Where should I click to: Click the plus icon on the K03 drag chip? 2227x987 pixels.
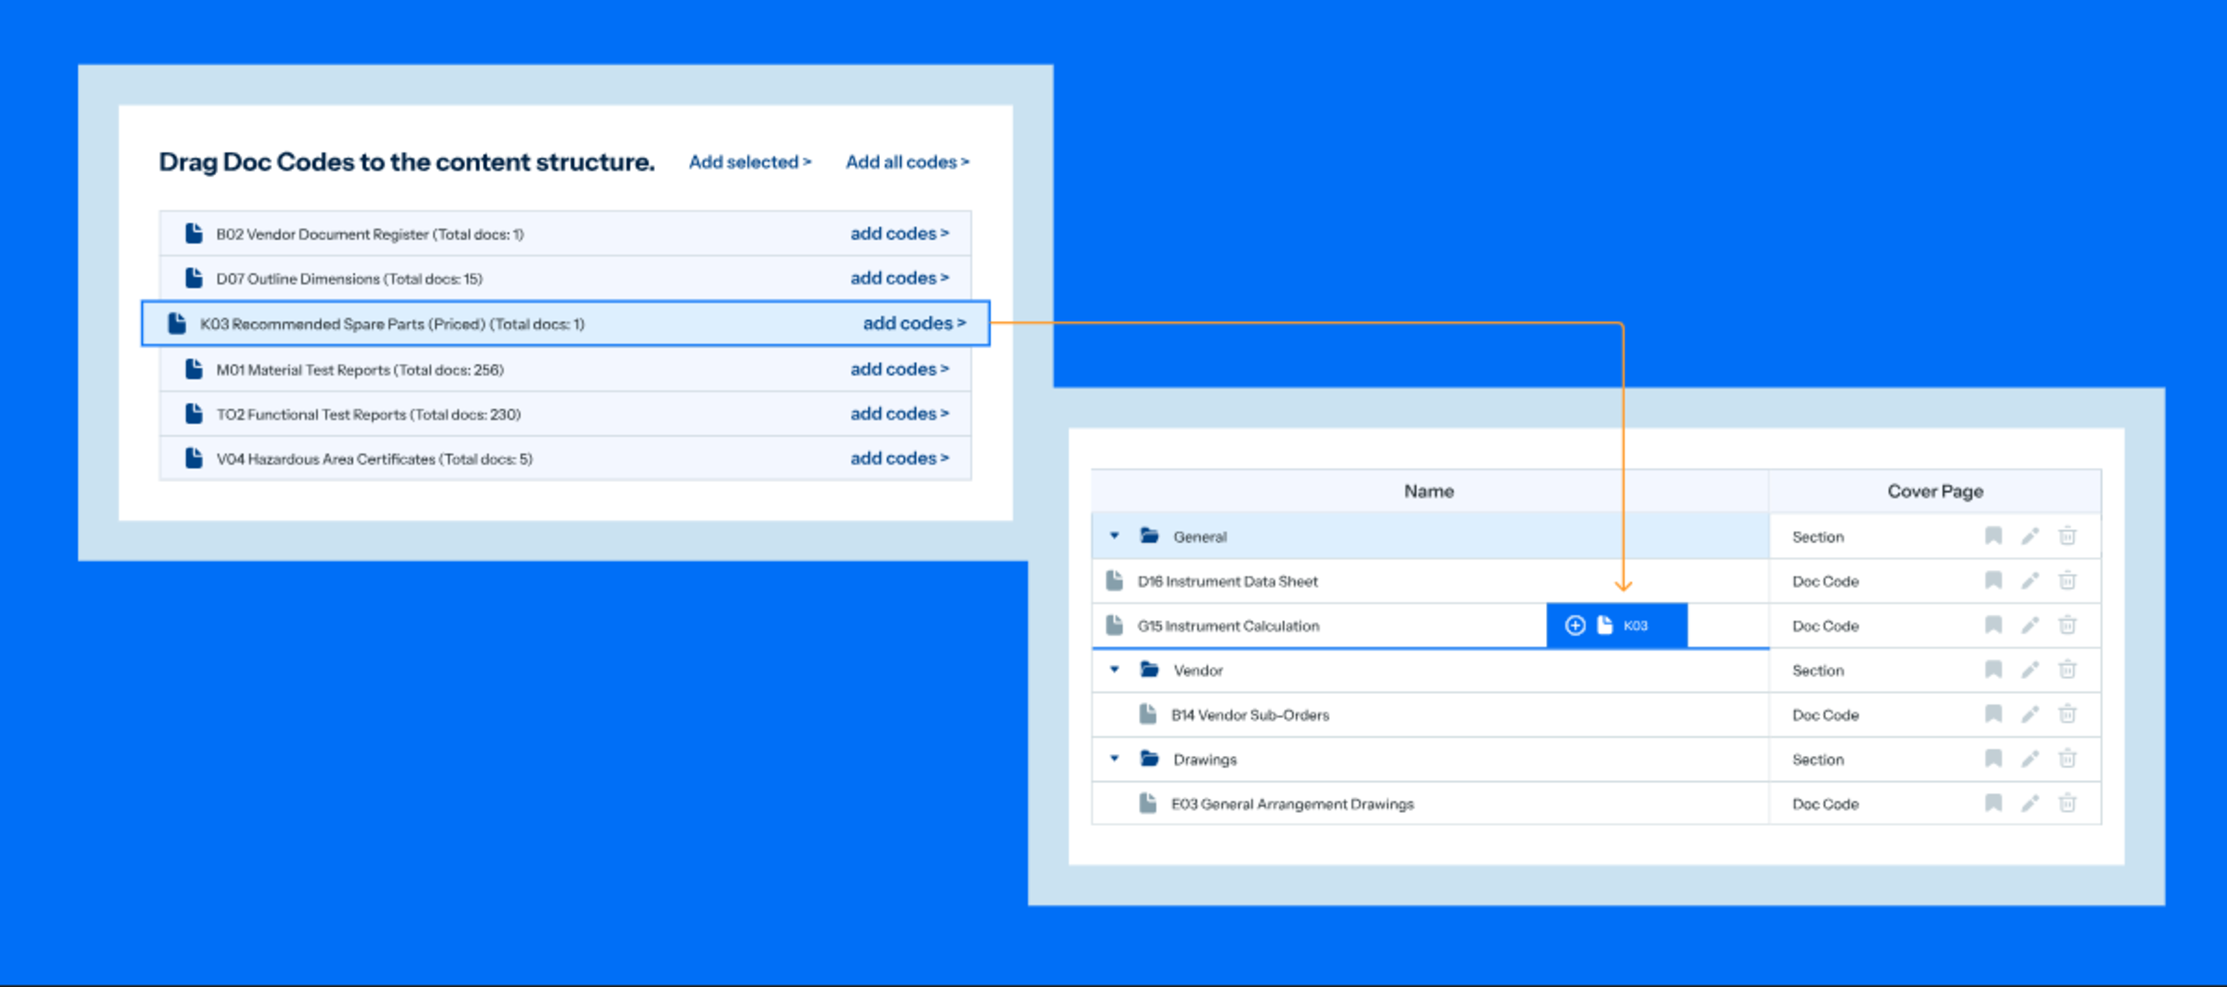point(1575,625)
